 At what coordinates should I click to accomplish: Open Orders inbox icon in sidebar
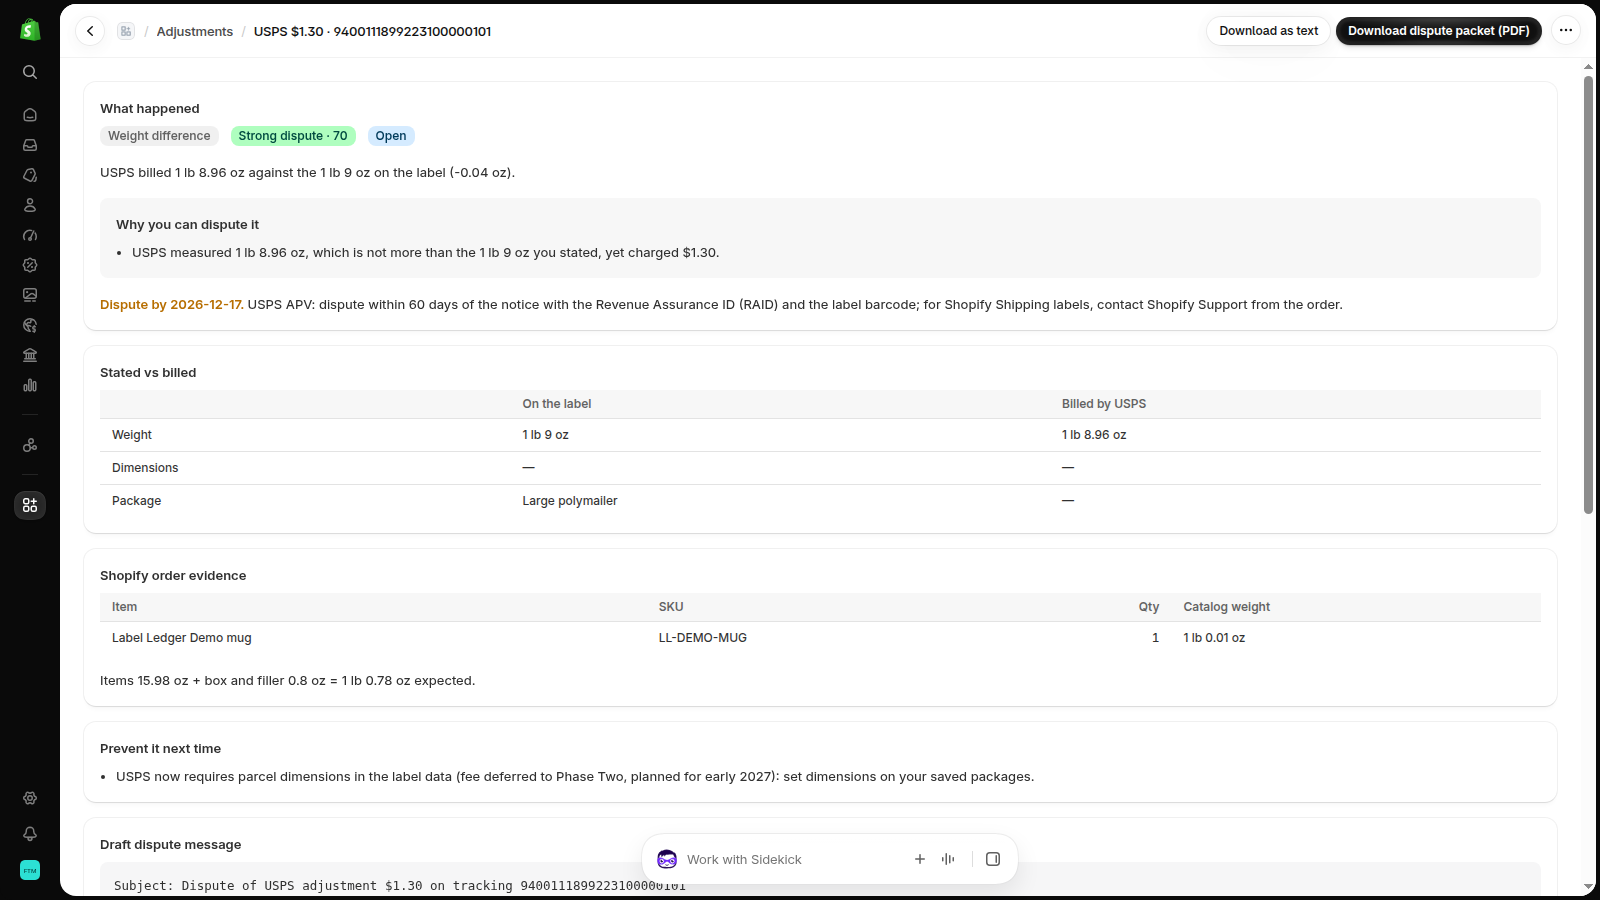pos(30,145)
